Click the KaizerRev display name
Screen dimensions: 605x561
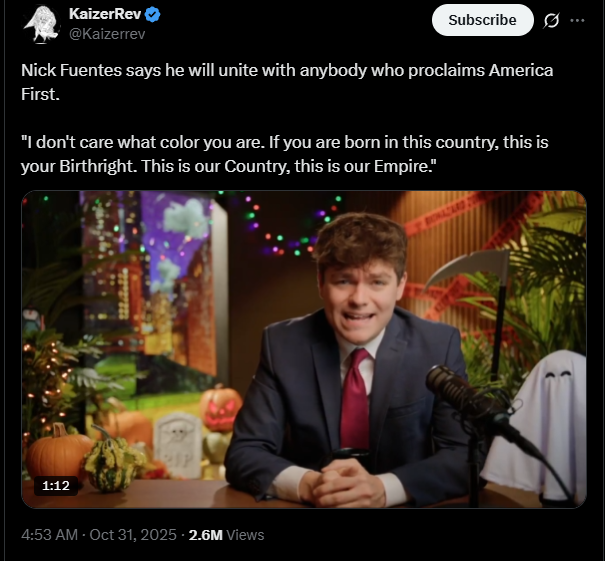pos(105,14)
